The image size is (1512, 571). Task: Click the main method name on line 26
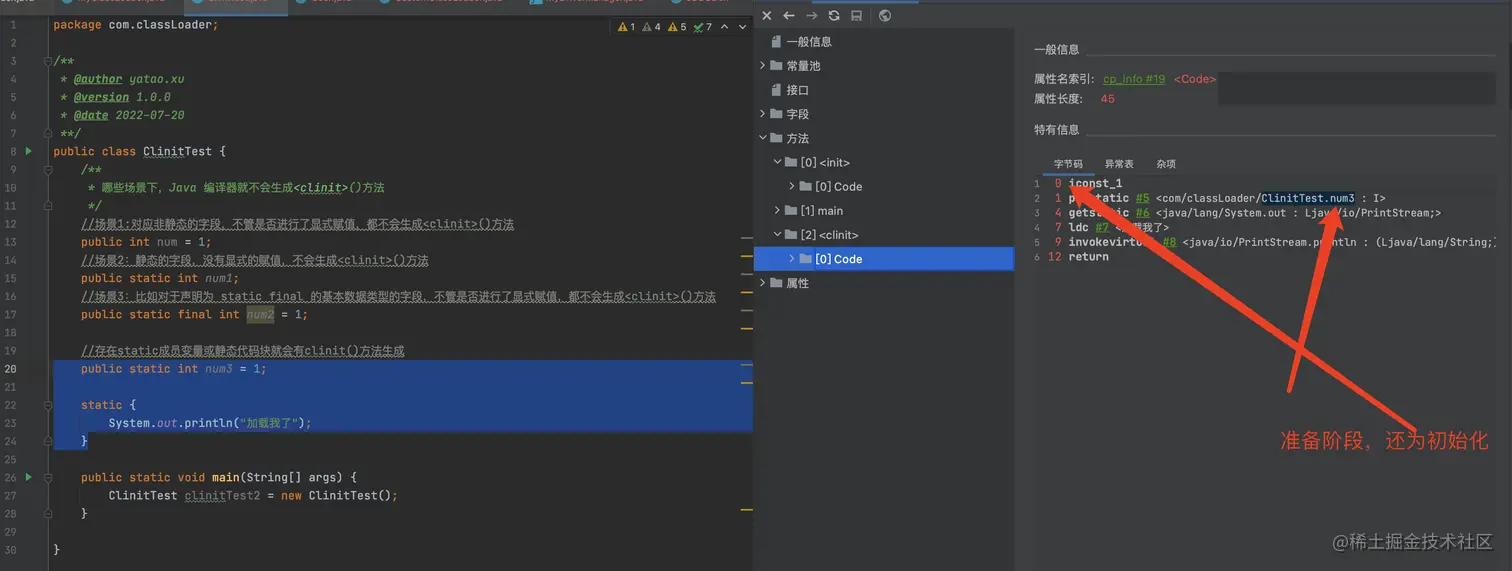tap(225, 477)
